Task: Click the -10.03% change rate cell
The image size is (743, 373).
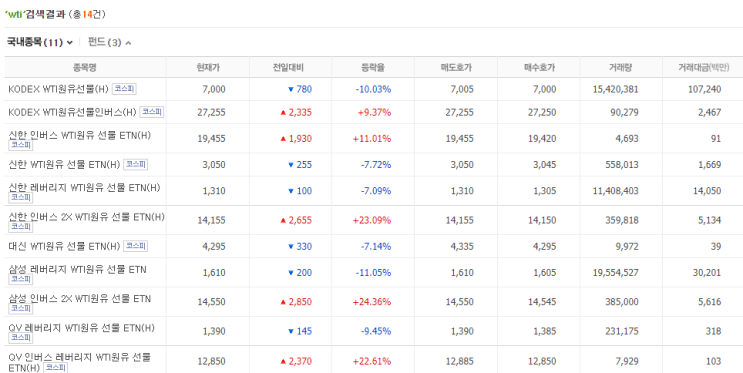Action: pos(373,89)
